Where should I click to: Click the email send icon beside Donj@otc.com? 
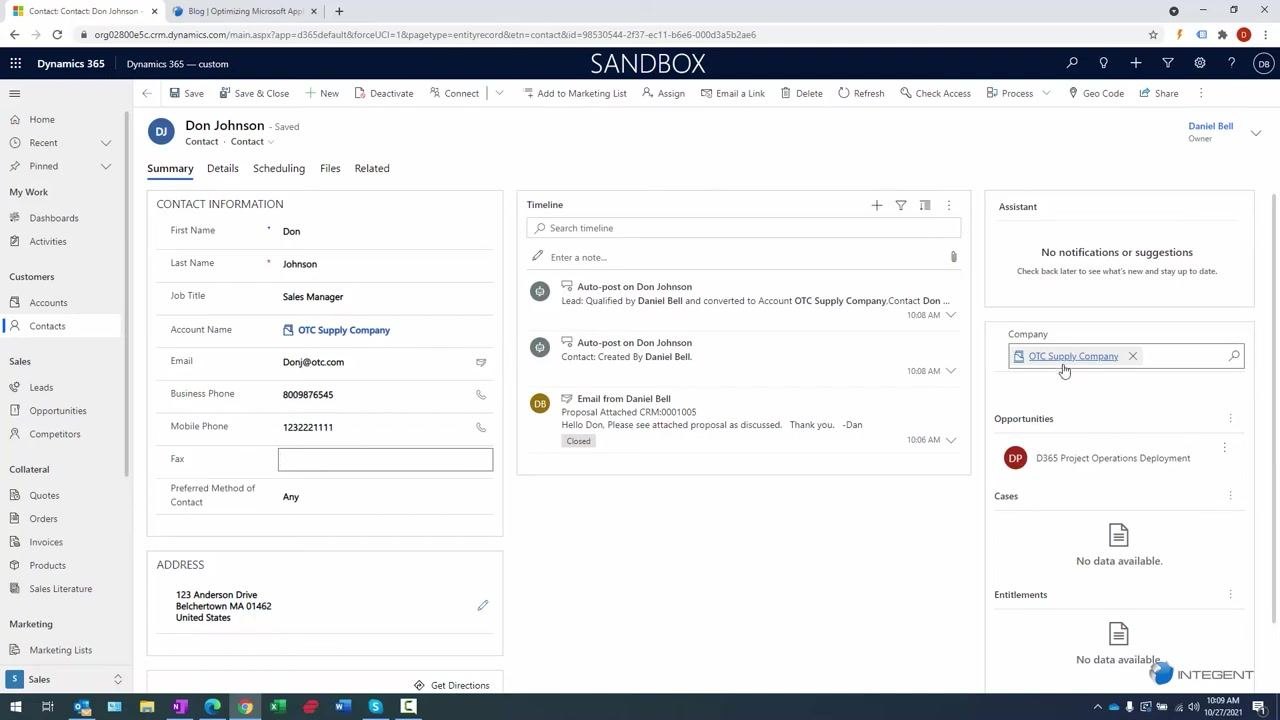481,362
